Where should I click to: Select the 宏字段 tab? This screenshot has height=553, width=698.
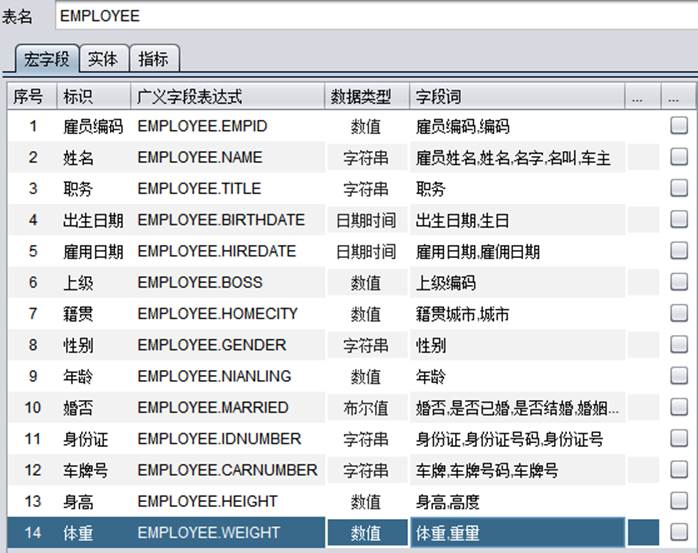click(45, 59)
